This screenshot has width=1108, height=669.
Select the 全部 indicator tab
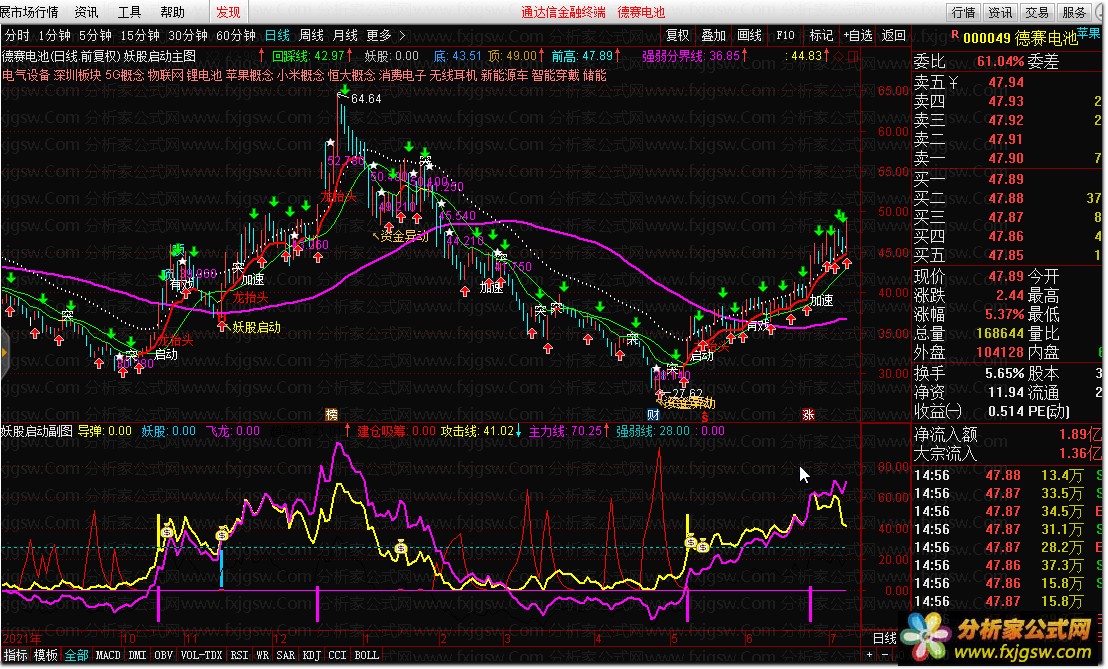point(76,656)
